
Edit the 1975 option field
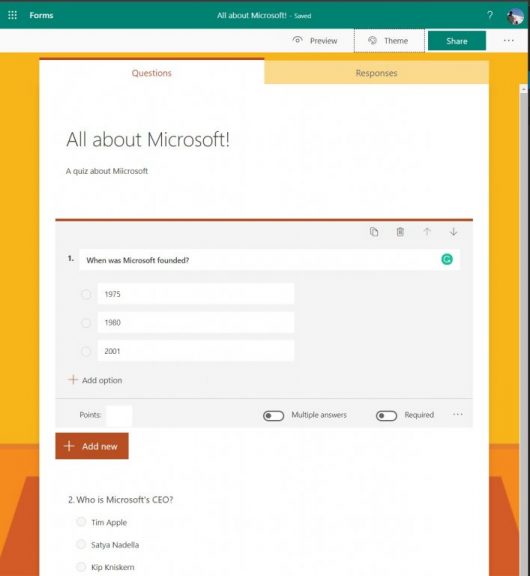coord(196,294)
